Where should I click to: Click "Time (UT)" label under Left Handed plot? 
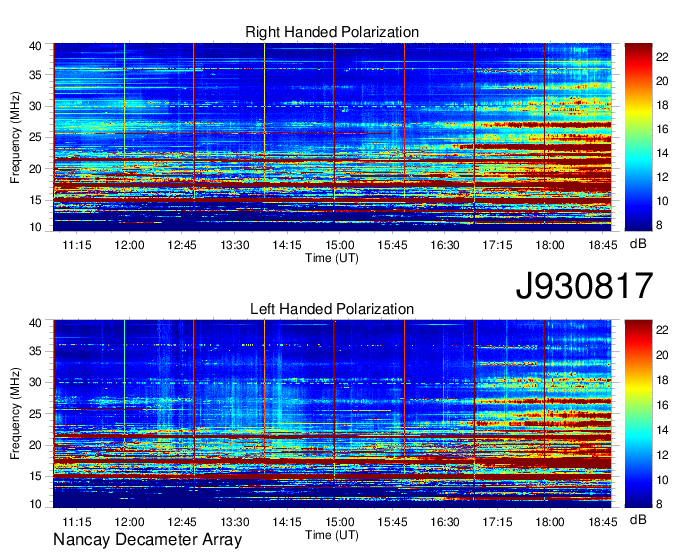coord(332,535)
